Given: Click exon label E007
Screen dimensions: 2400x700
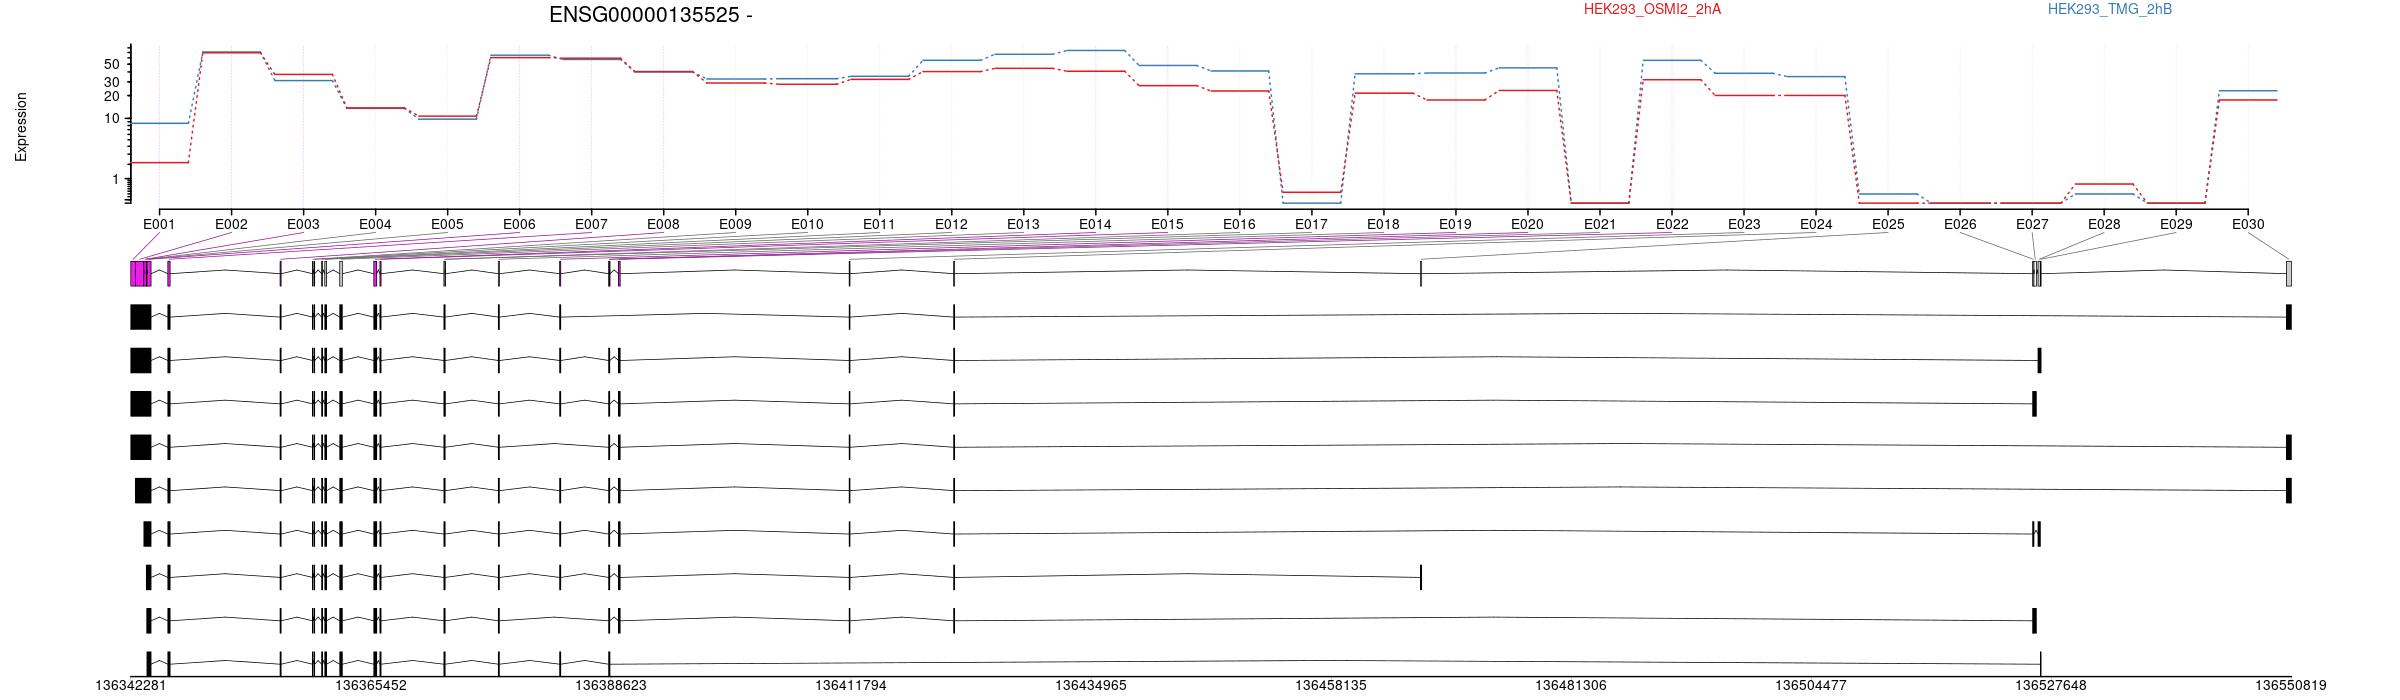Looking at the screenshot, I should coord(591,225).
